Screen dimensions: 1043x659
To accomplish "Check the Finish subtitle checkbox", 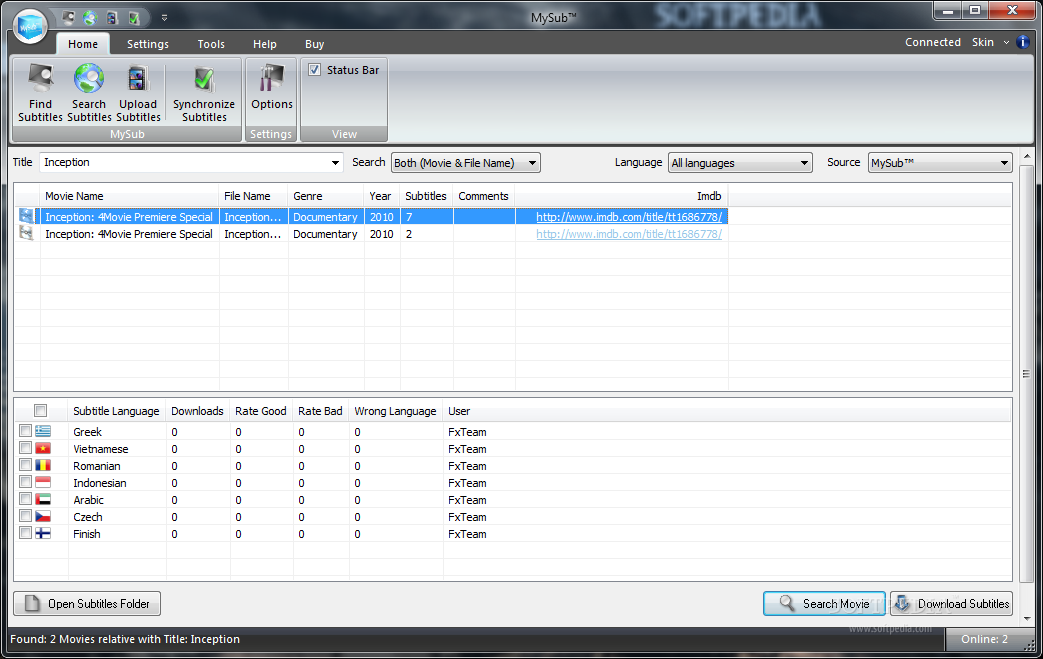I will (x=25, y=533).
